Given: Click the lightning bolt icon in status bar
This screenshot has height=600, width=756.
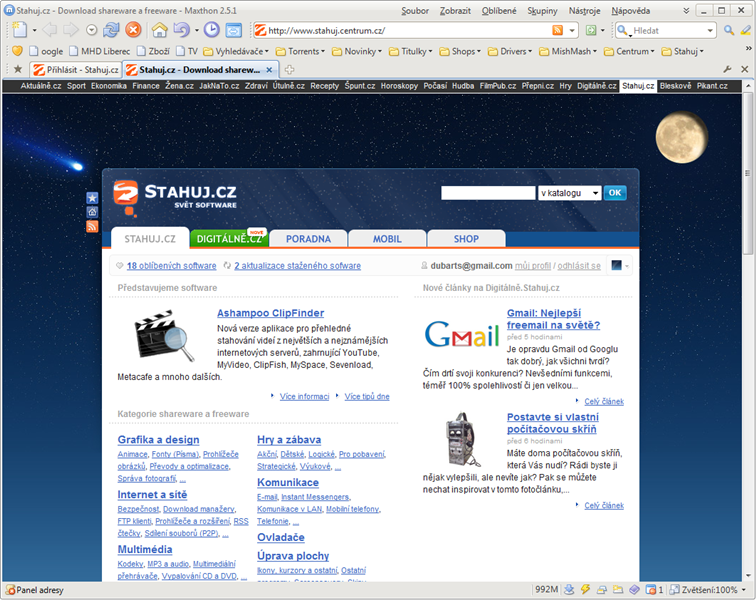Looking at the screenshot, I should tap(585, 589).
